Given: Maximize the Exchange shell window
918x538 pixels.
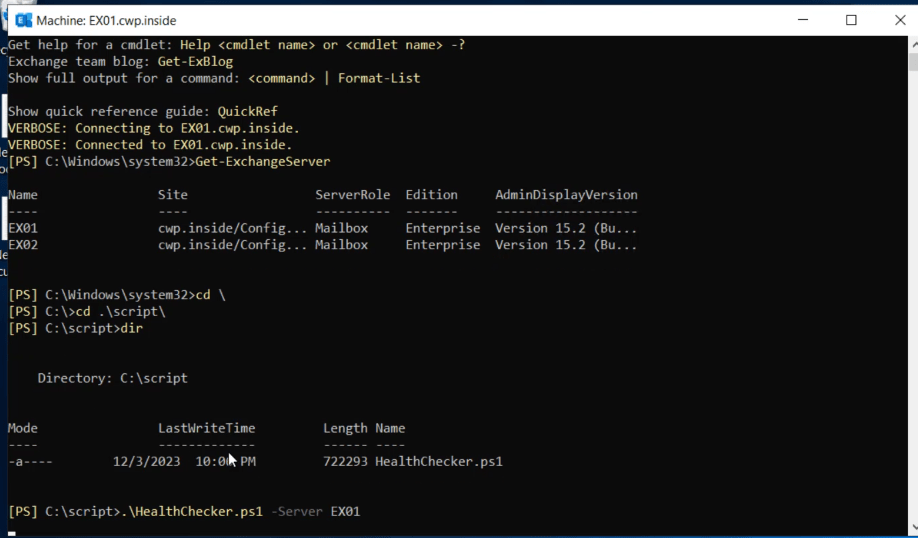Looking at the screenshot, I should point(851,20).
